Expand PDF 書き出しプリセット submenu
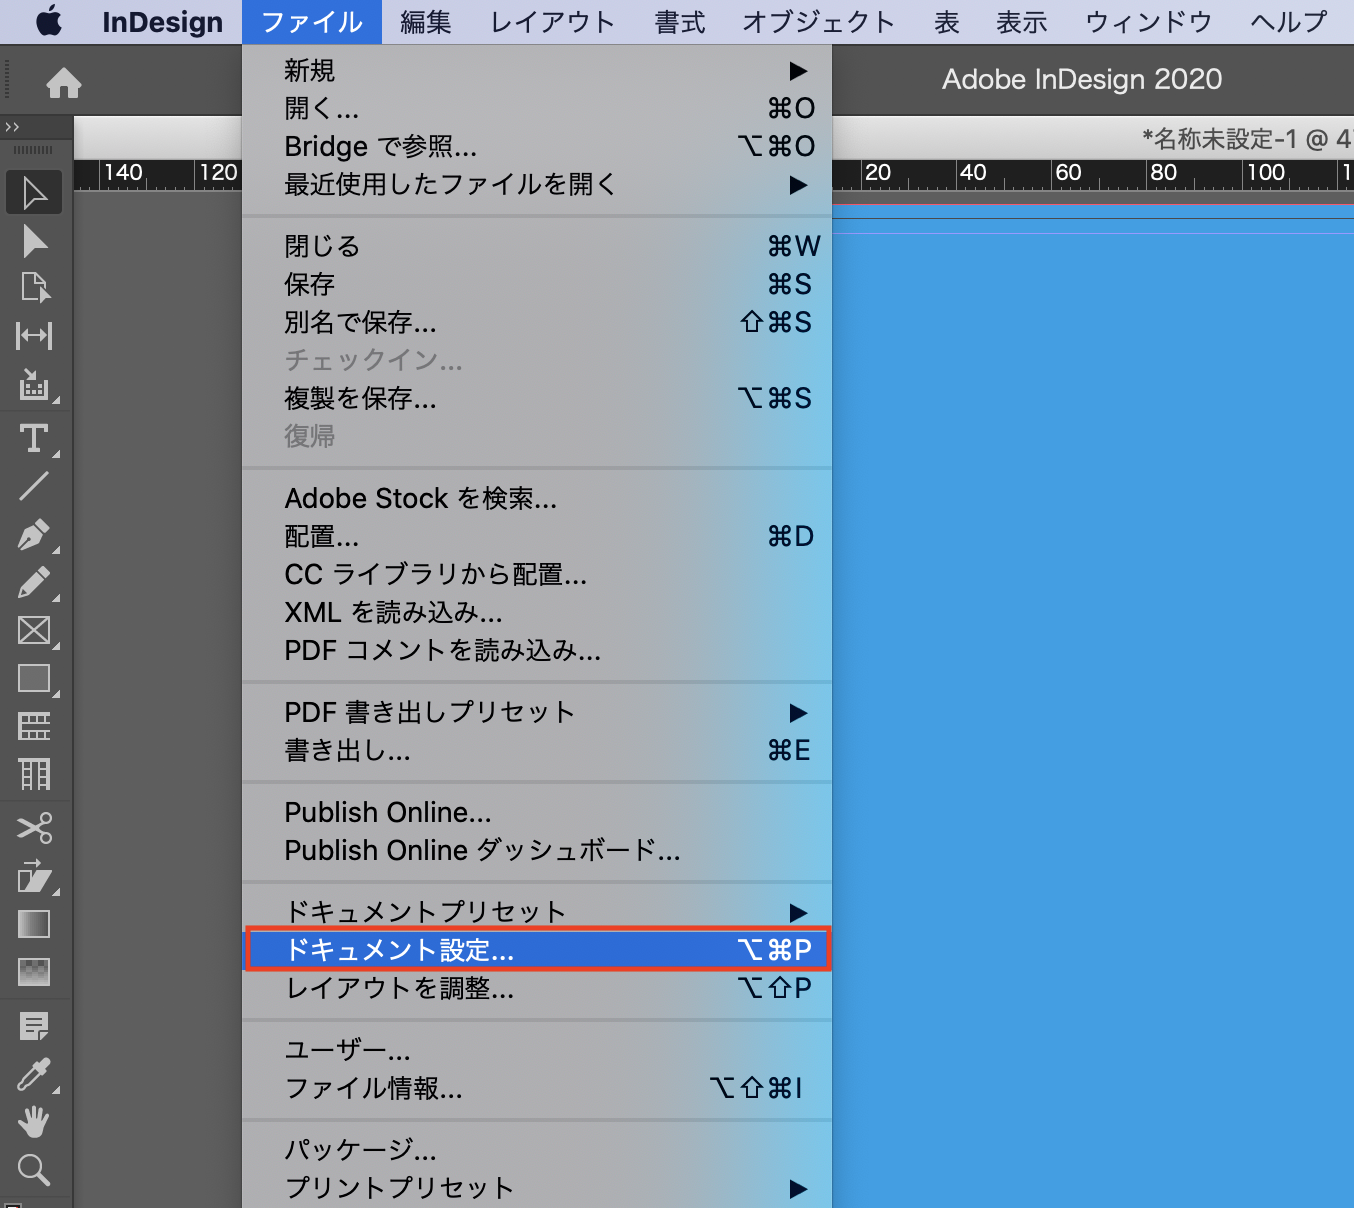Image resolution: width=1354 pixels, height=1208 pixels. 536,713
